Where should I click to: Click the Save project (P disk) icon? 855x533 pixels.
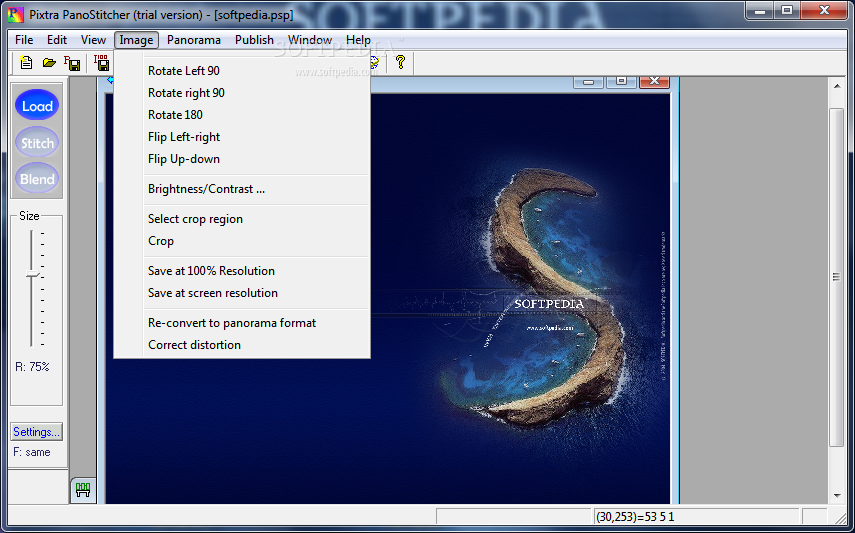click(x=73, y=63)
